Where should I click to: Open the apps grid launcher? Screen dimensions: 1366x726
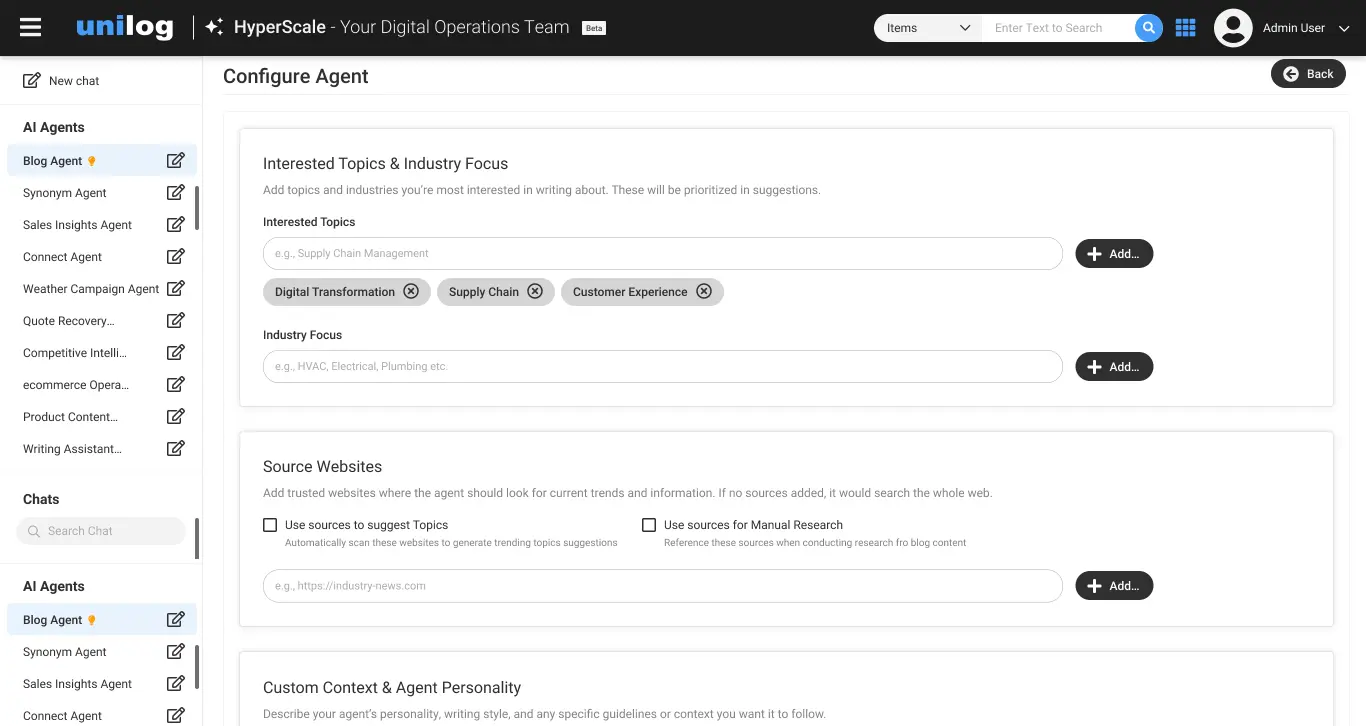pos(1186,28)
